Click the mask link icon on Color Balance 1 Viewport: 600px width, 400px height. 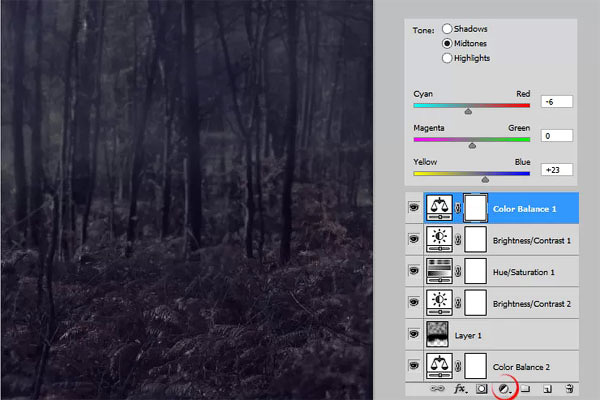(458, 208)
